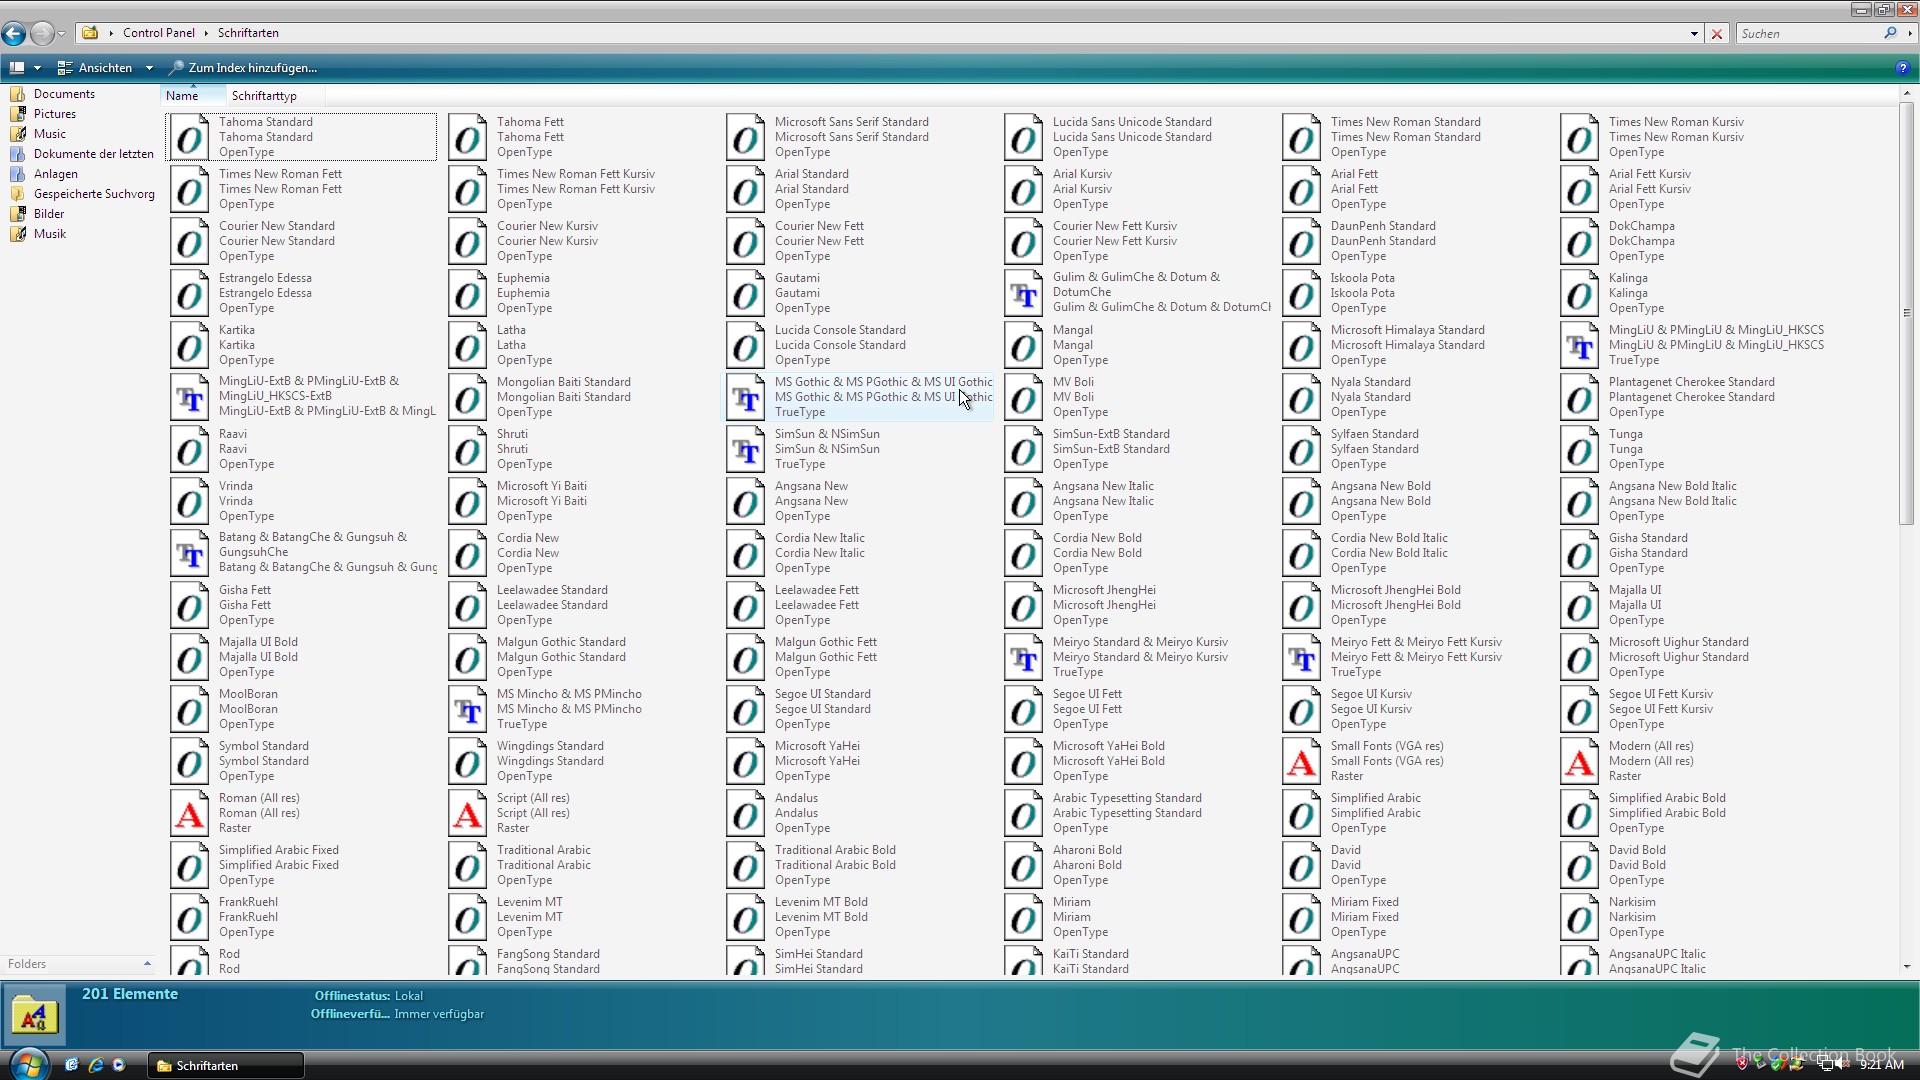Screen dimensions: 1920x1080
Task: Select the MS Mincho & MS PMincho icon
Action: point(467,709)
